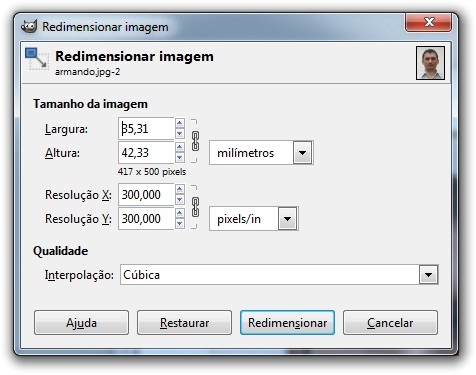Click the Ajuda button
The height and width of the screenshot is (375, 476).
pyautogui.click(x=81, y=323)
